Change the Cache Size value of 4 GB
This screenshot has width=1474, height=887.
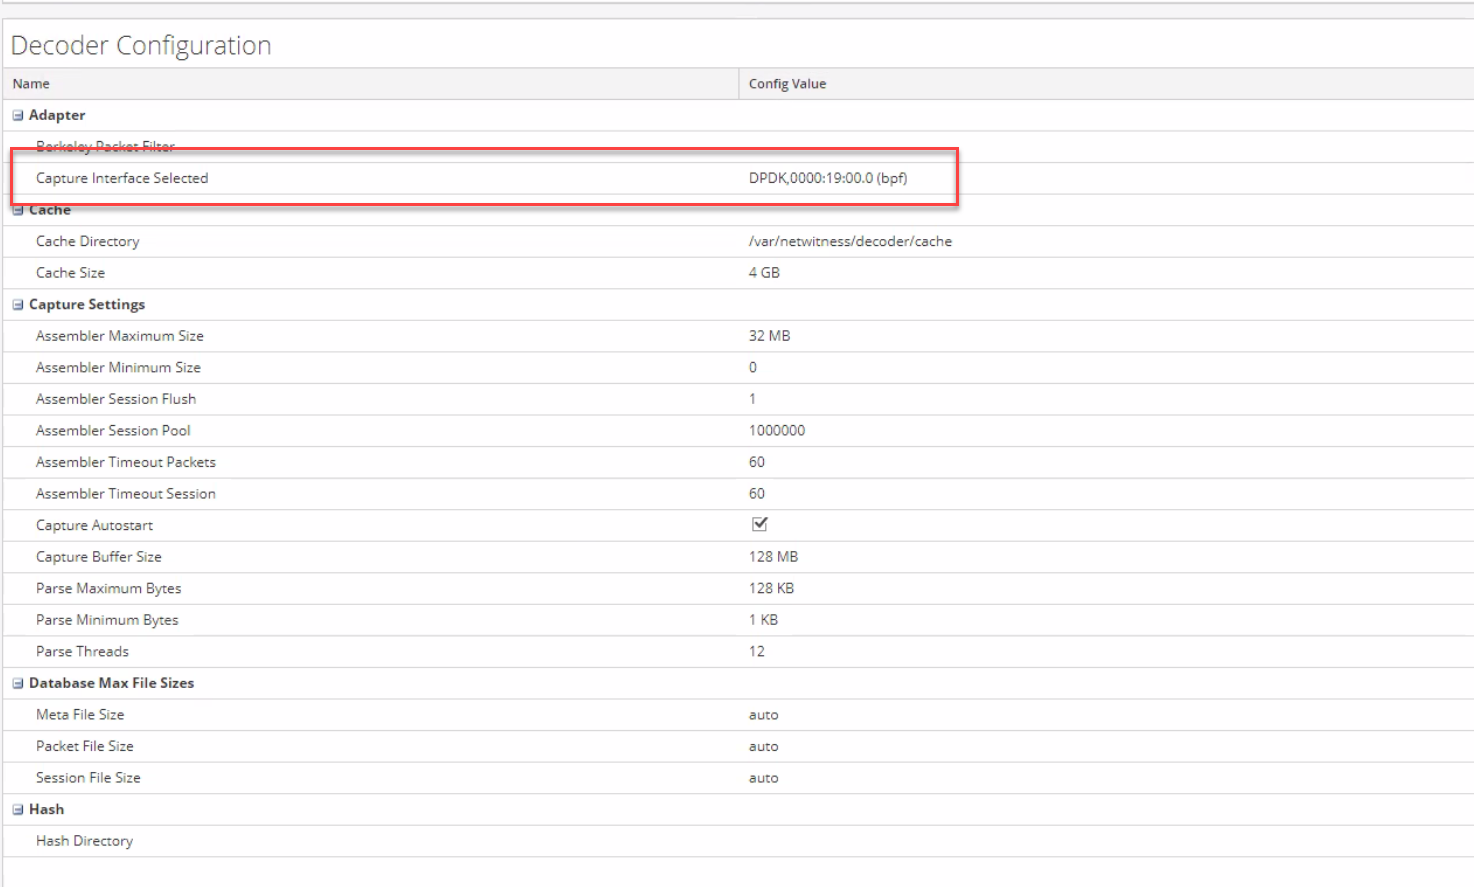[x=764, y=273]
